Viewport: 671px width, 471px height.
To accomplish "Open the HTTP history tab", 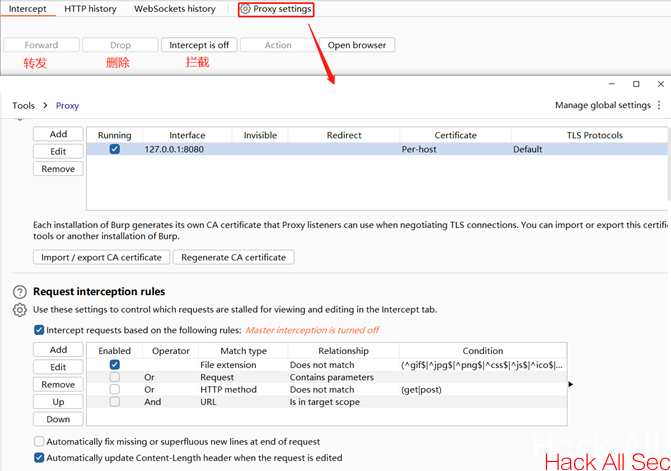I will pos(90,9).
